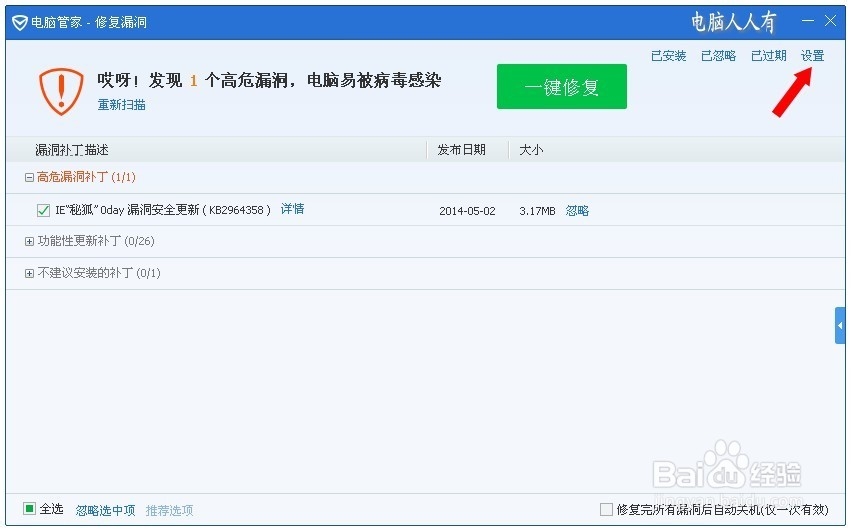
Task: Collapse the 高危漏洞补丁 group
Action: [29, 178]
